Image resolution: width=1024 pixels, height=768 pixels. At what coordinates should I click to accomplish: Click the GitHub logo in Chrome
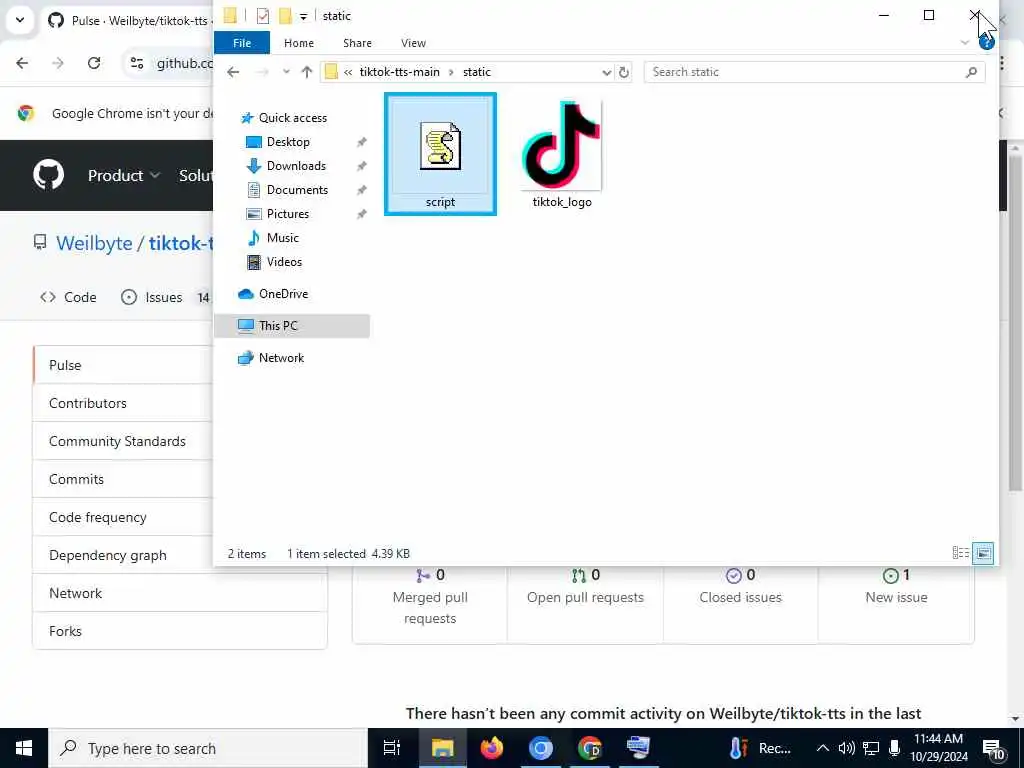48,175
